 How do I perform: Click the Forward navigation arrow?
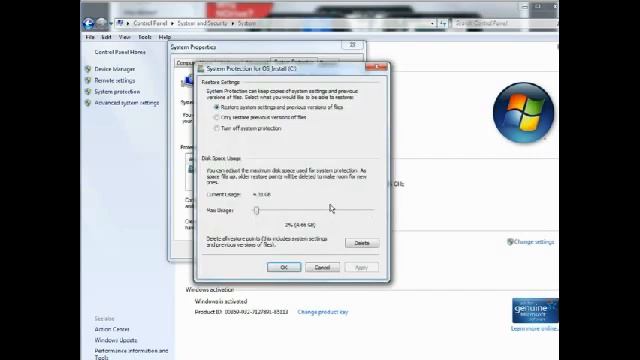click(x=101, y=23)
